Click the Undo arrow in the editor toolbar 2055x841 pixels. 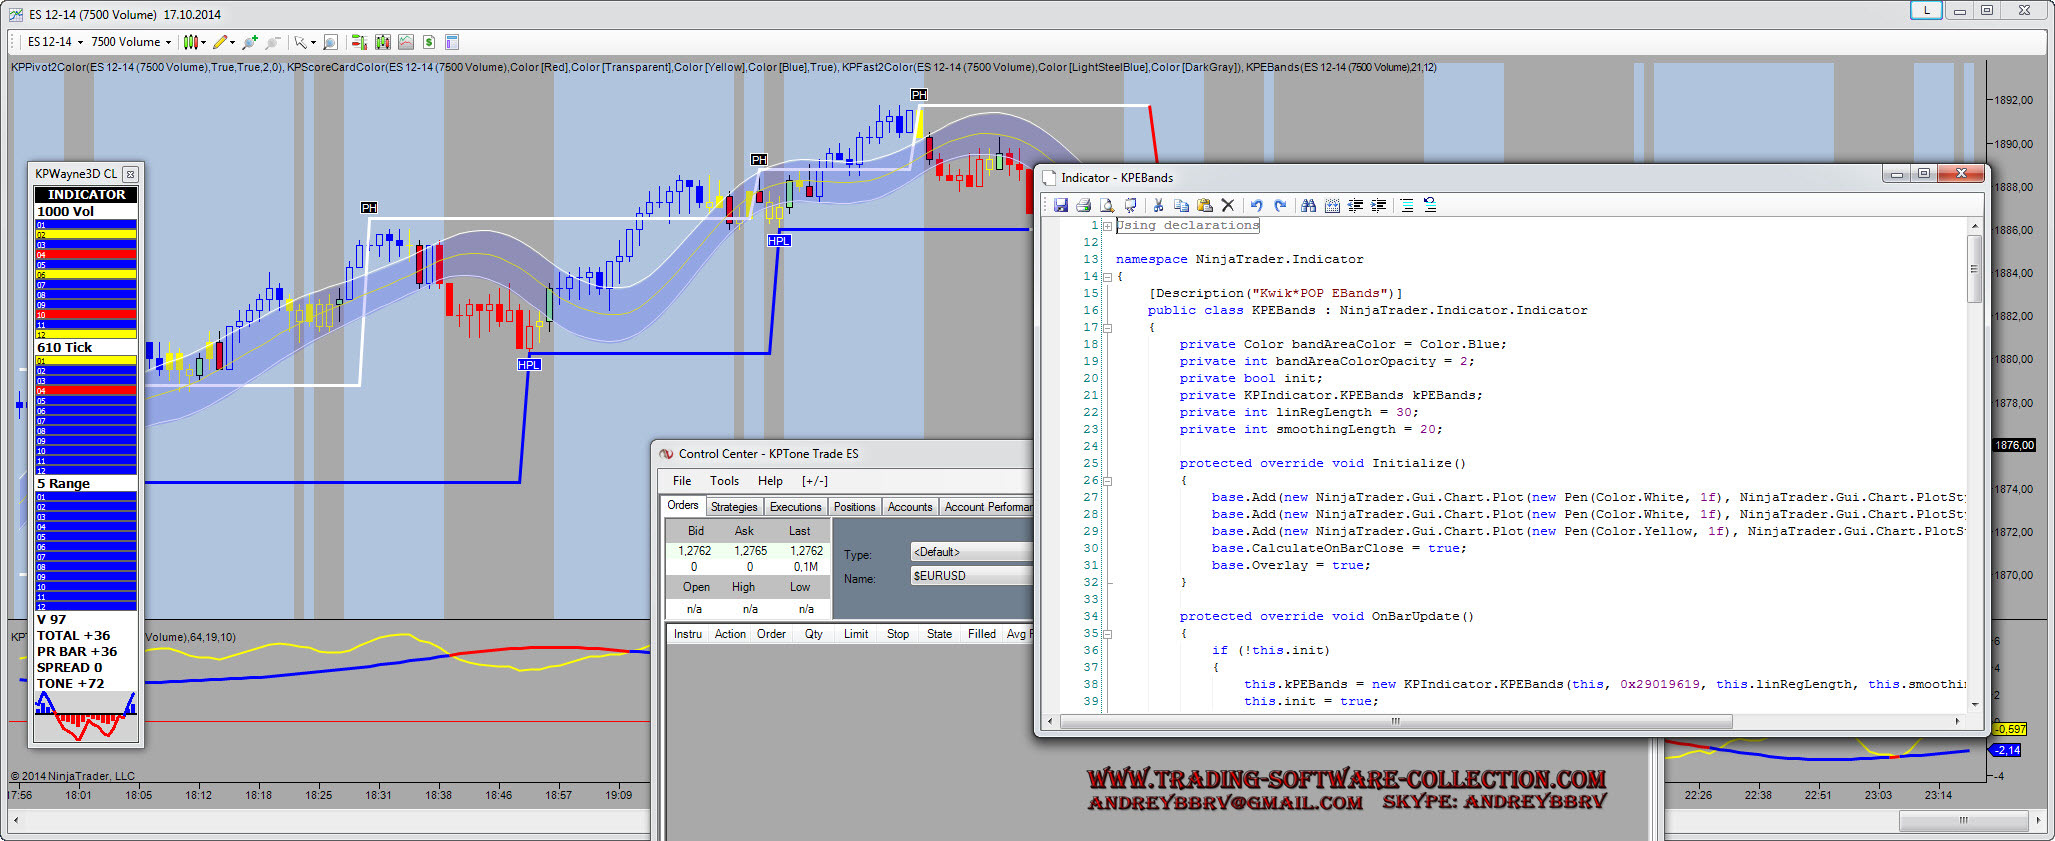point(1256,205)
